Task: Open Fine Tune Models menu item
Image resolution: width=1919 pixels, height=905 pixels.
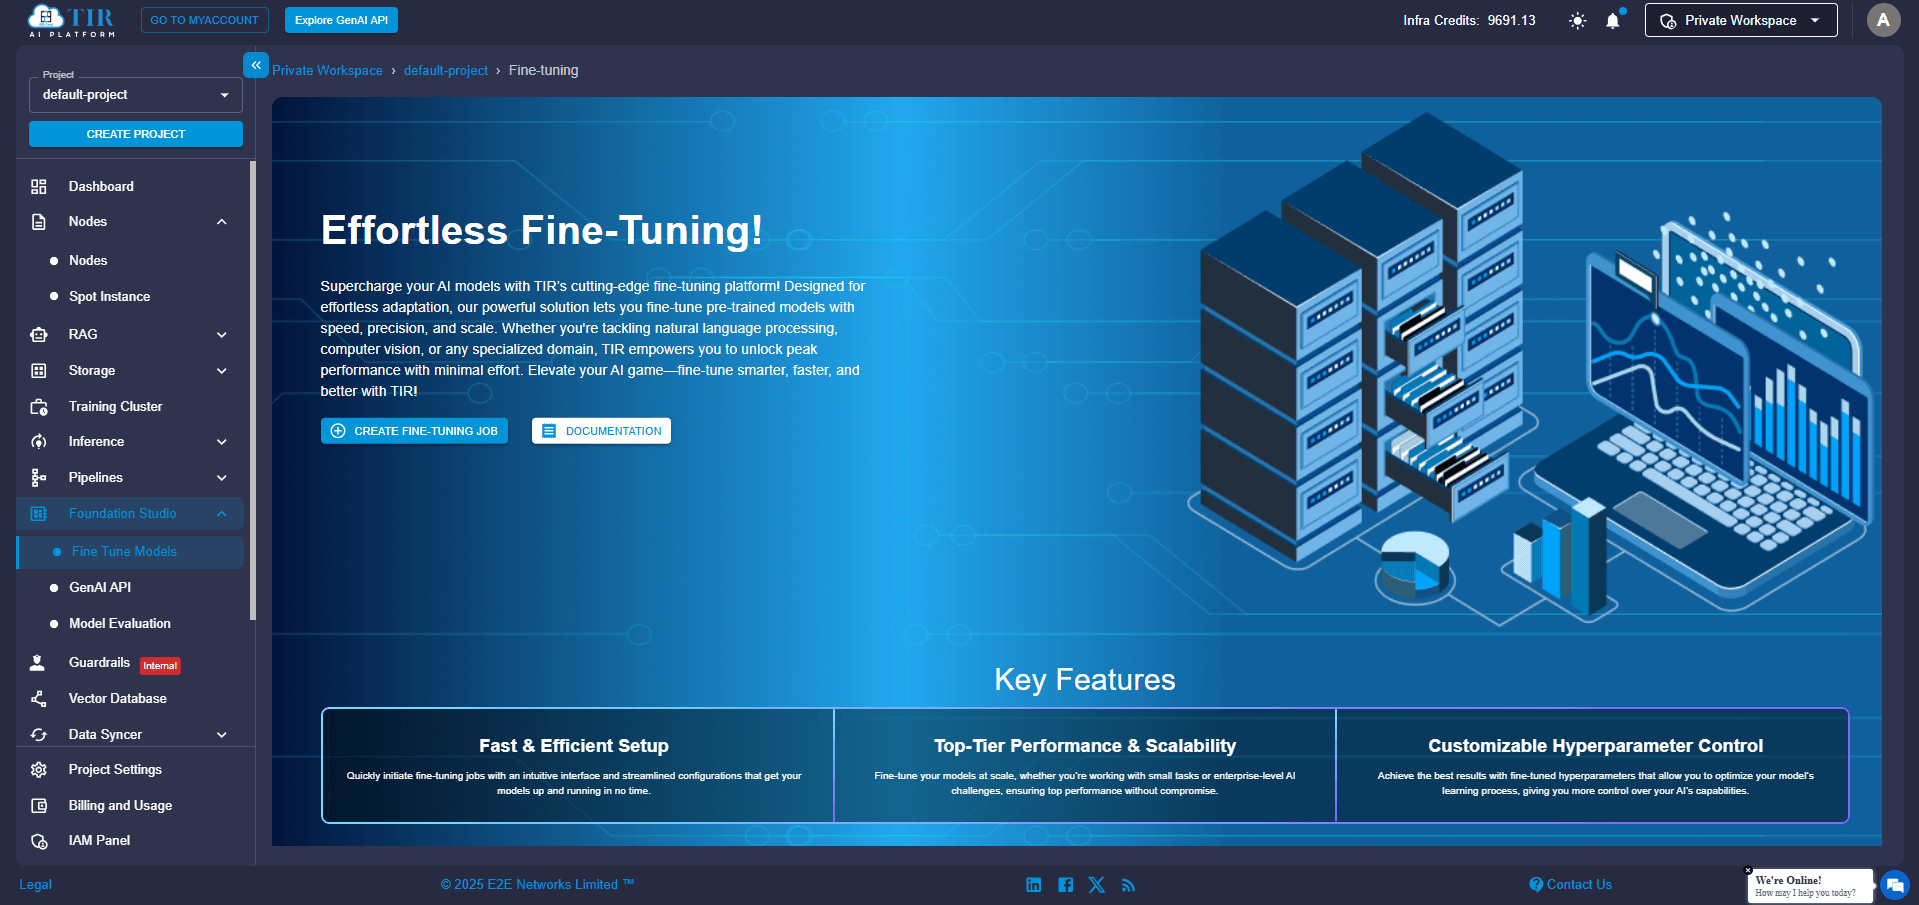Action: coord(130,552)
